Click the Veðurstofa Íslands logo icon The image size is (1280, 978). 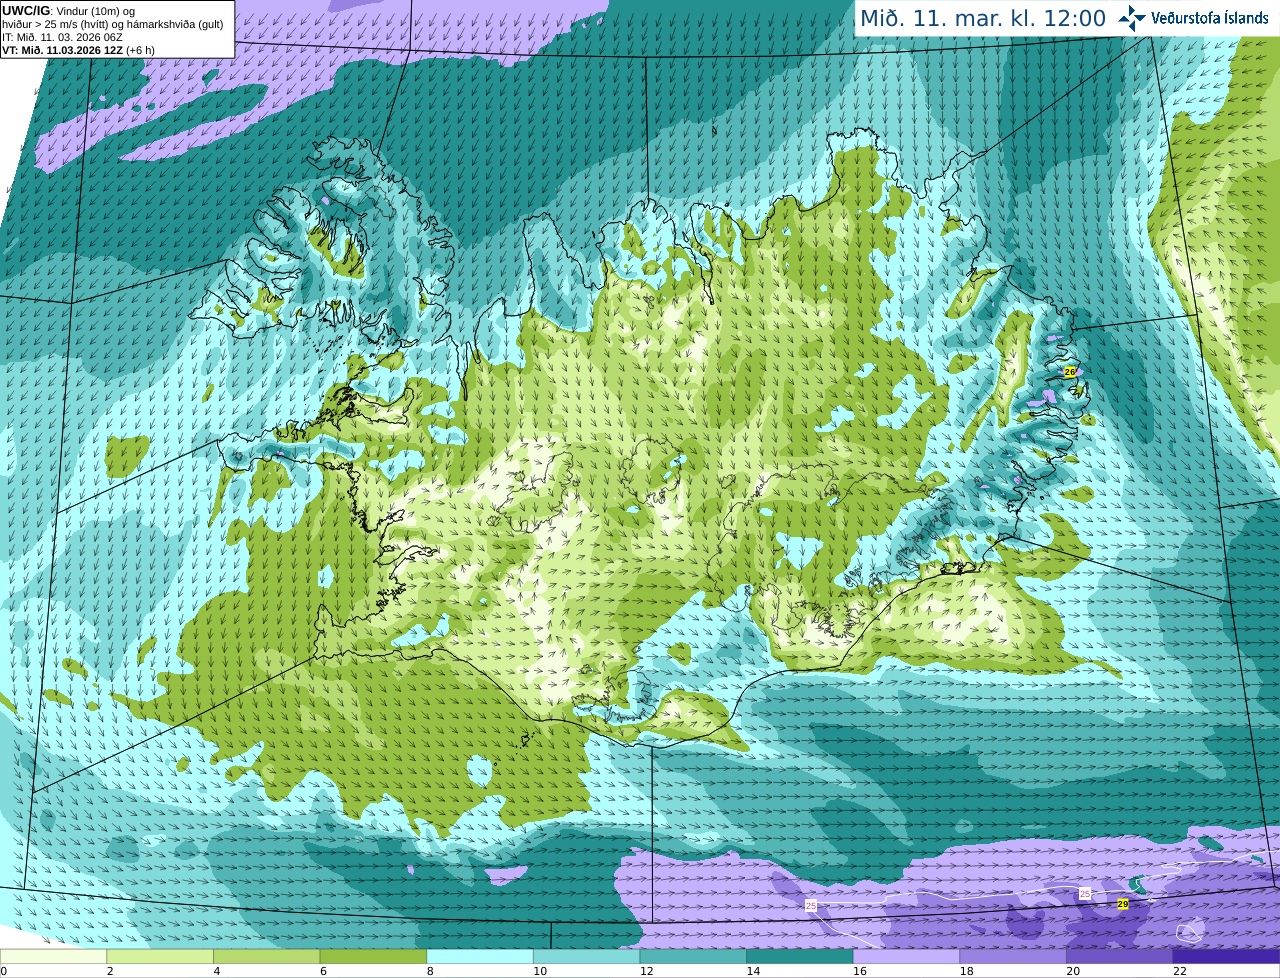pyautogui.click(x=1132, y=18)
